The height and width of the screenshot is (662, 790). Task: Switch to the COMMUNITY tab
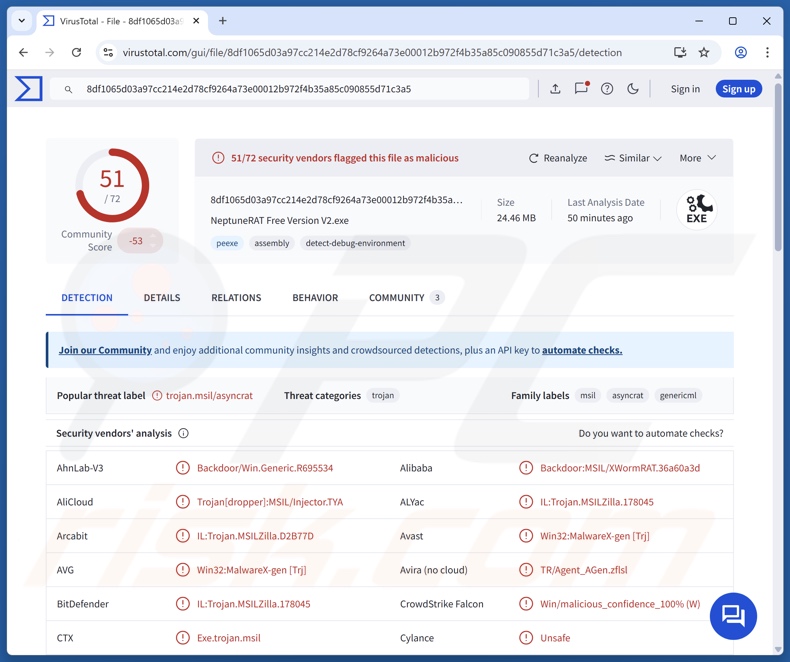[406, 298]
